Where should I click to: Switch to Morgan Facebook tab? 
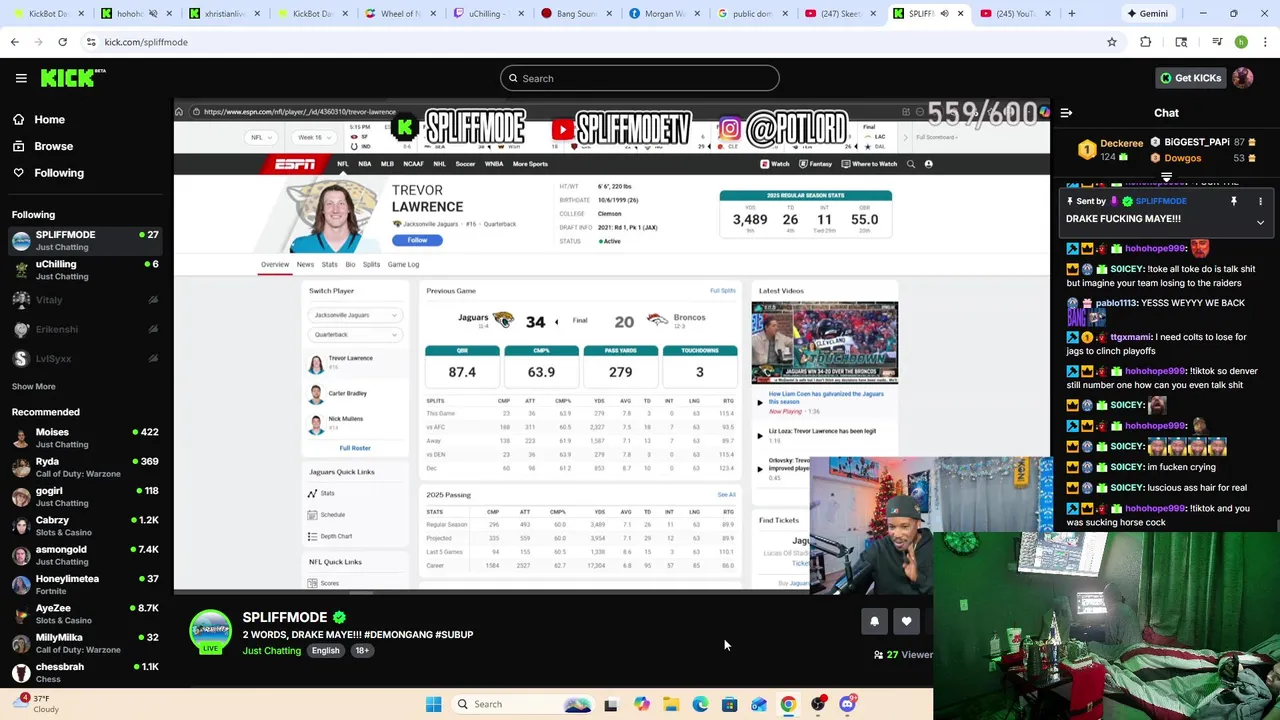(664, 14)
